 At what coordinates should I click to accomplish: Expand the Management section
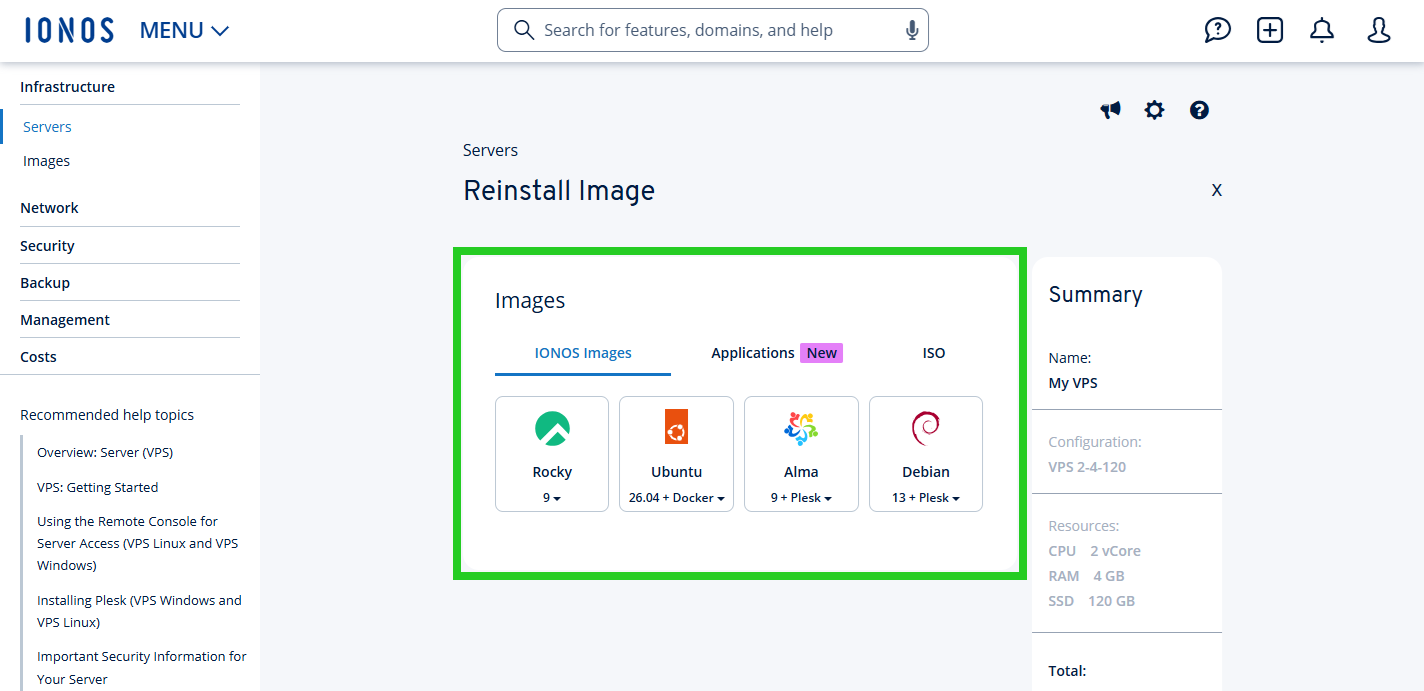[x=65, y=320]
